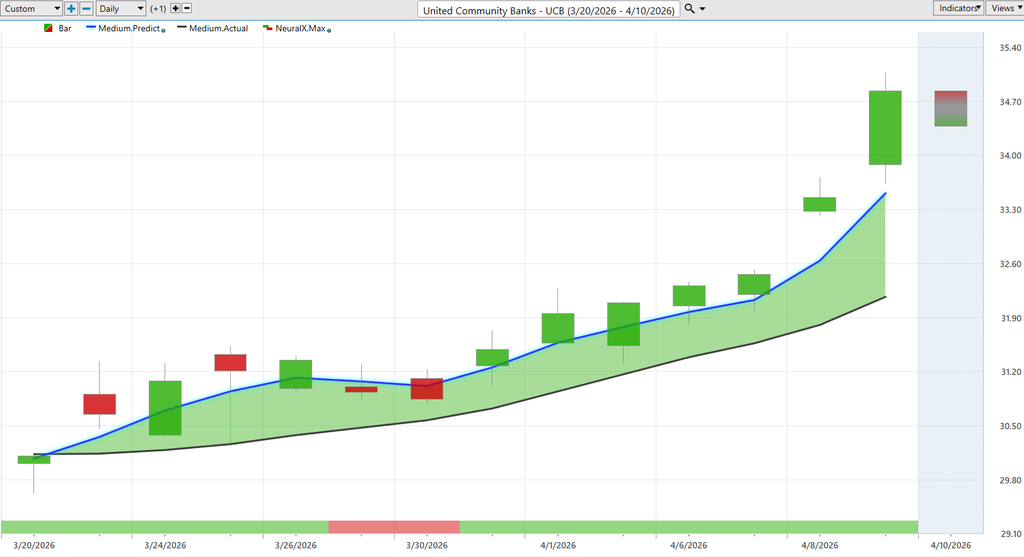1024x557 pixels.
Task: Click the black minus forecast decrement button
Action: click(x=187, y=8)
